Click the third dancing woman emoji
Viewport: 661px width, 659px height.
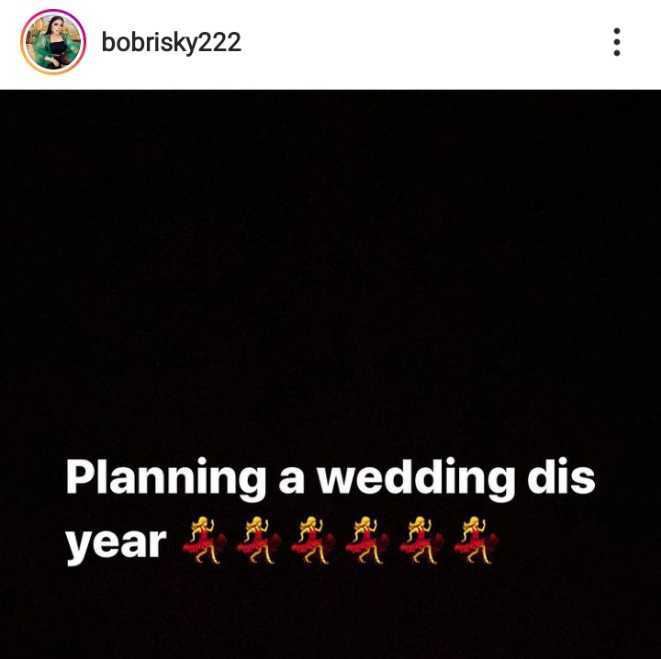tap(313, 541)
